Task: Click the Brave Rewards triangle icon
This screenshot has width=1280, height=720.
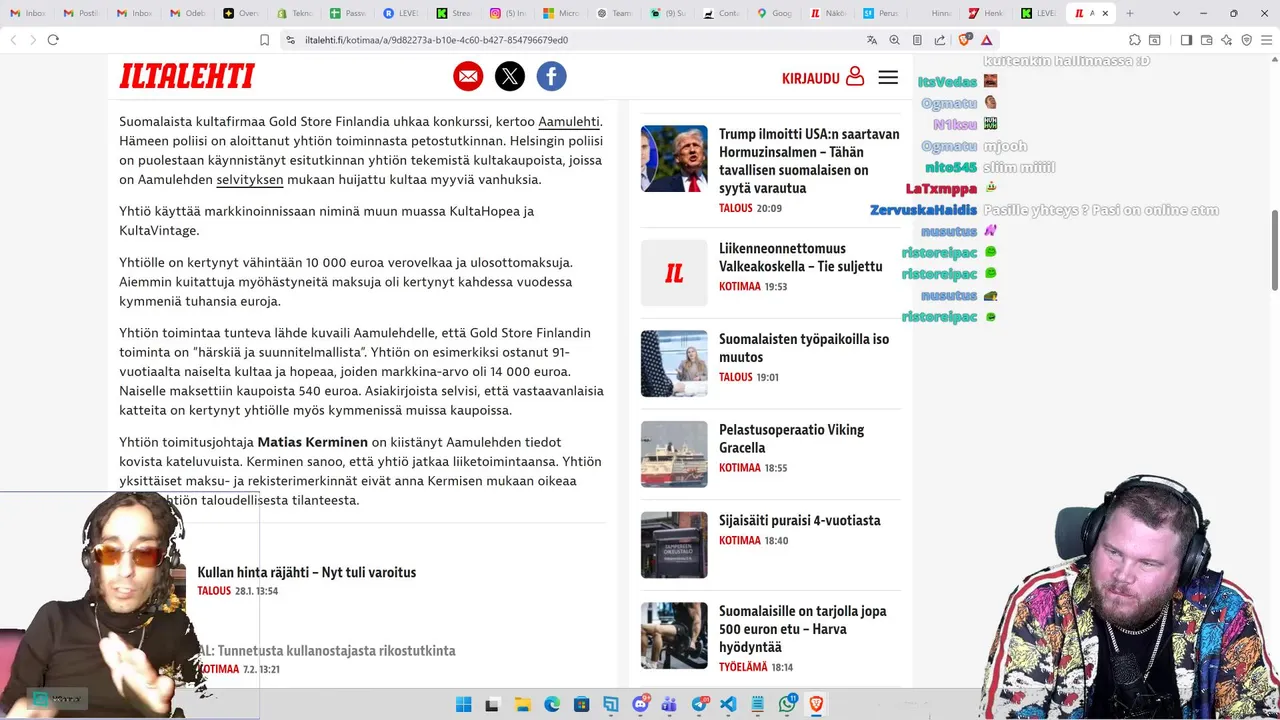Action: 987,40
